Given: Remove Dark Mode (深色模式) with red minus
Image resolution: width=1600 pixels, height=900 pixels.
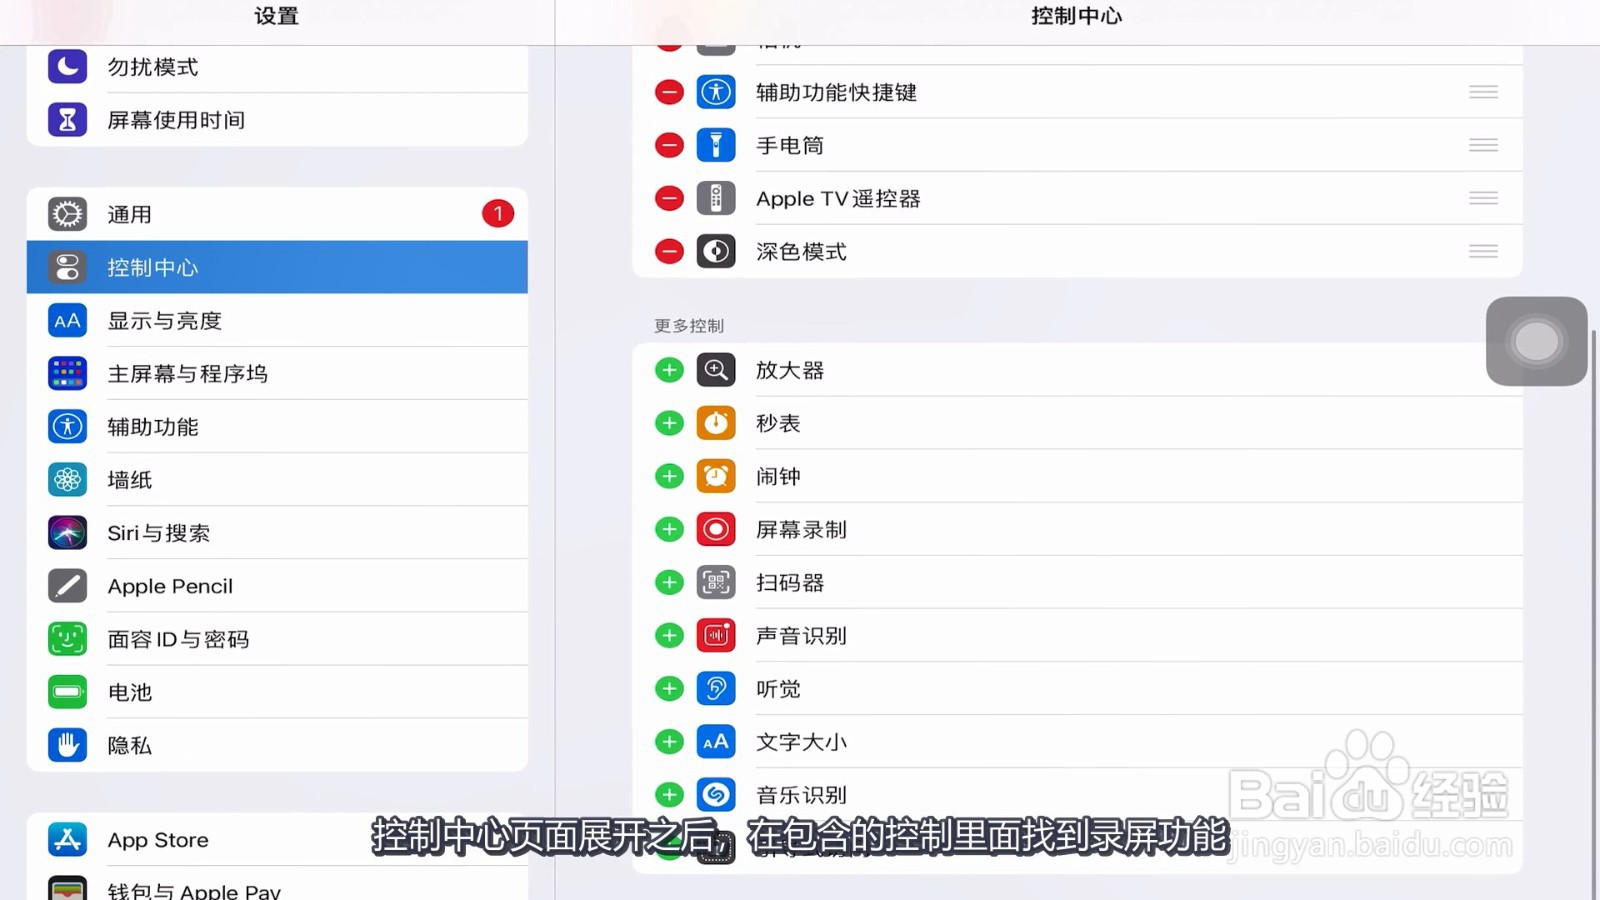Looking at the screenshot, I should coord(669,251).
